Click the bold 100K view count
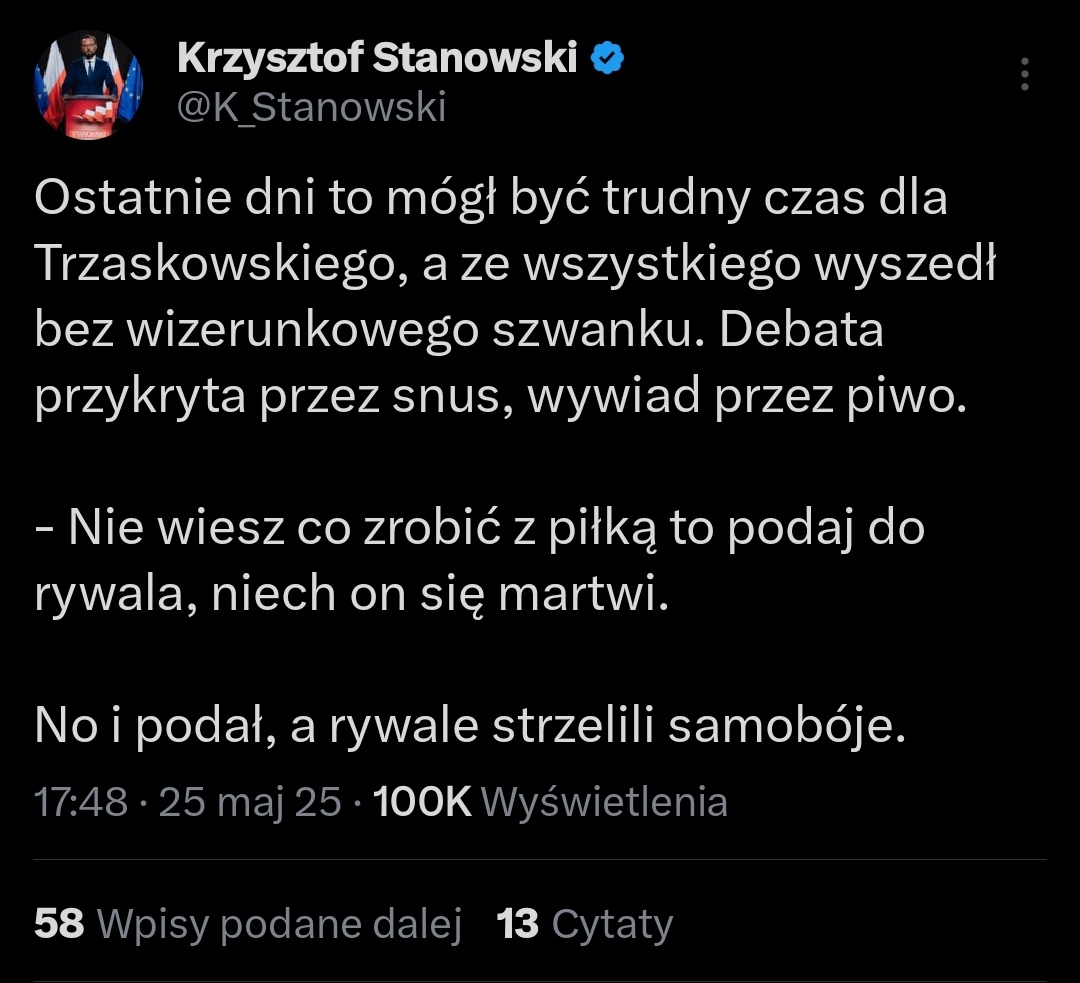 [421, 802]
